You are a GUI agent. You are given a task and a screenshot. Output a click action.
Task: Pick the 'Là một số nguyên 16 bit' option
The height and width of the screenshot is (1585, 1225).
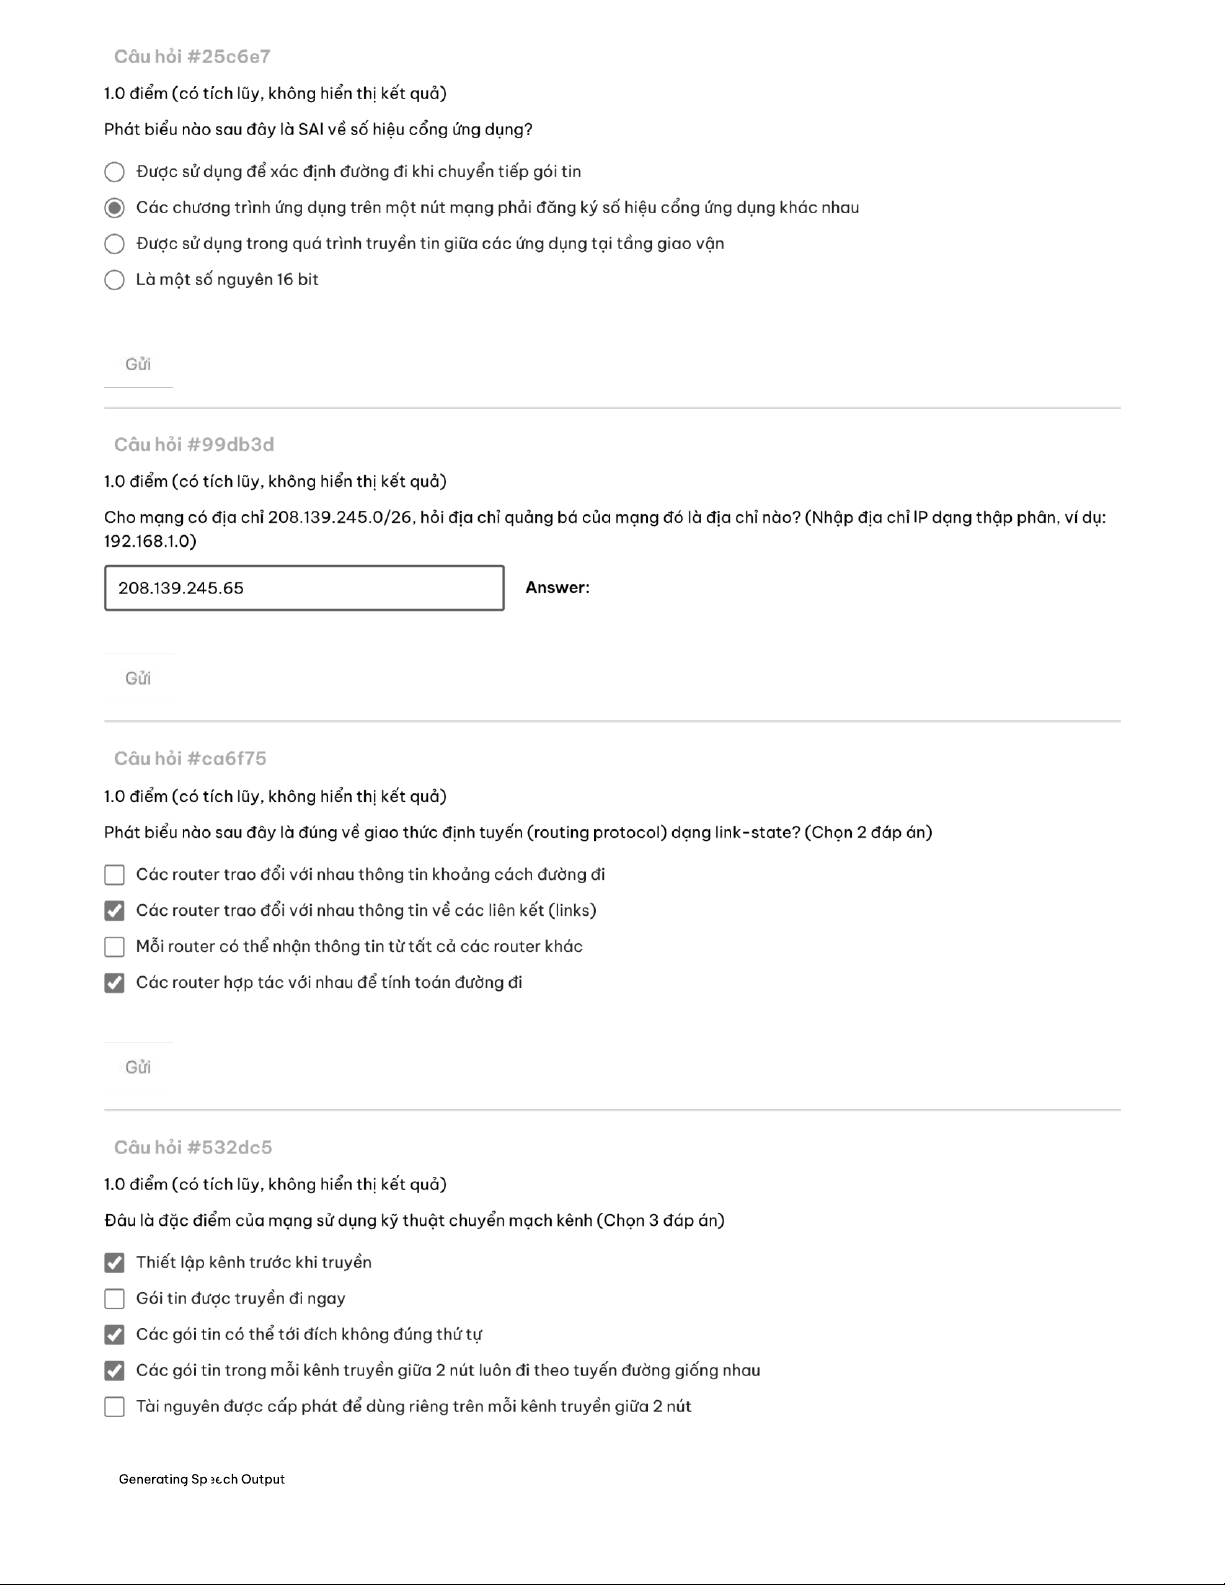[x=115, y=280]
